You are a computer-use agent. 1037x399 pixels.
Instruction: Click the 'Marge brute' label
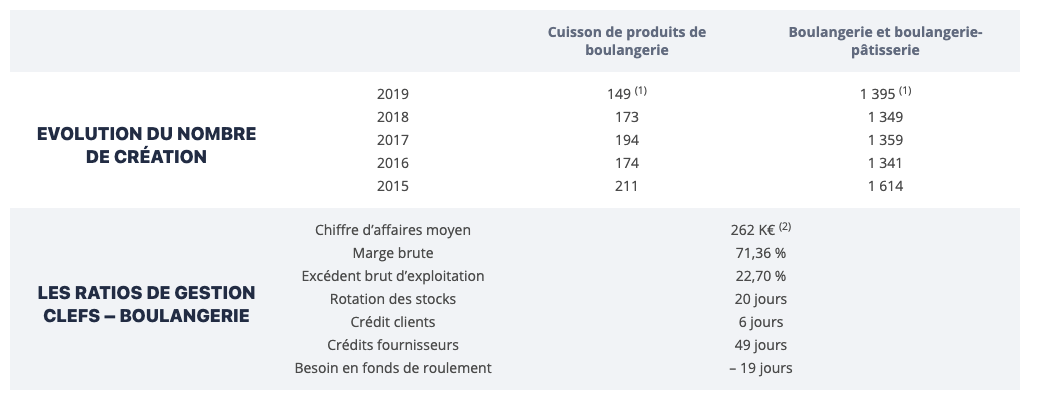pos(393,253)
